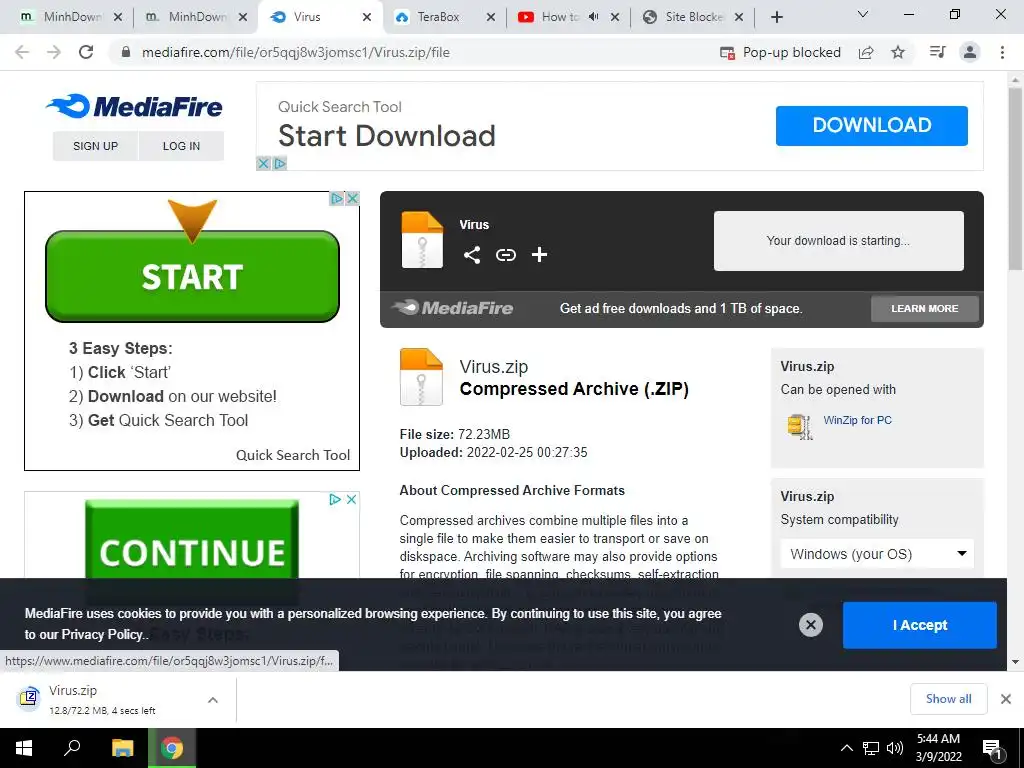The image size is (1024, 768).
Task: Open the notification center icon
Action: pyautogui.click(x=993, y=748)
